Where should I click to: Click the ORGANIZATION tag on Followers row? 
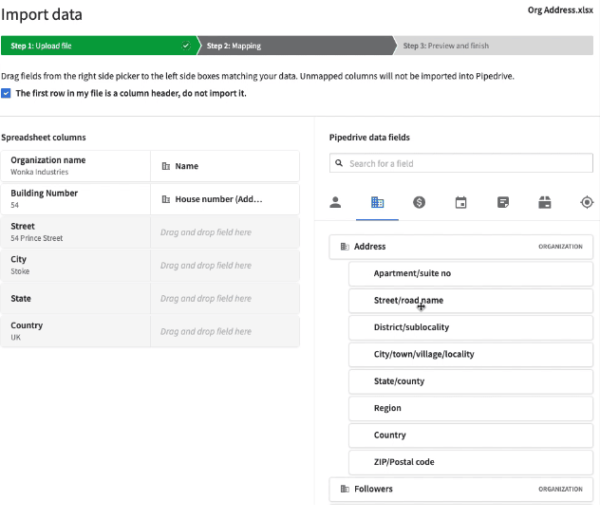561,489
